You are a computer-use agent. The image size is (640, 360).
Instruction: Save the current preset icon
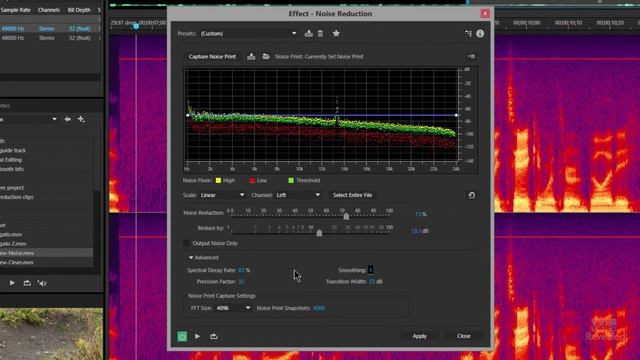point(309,33)
